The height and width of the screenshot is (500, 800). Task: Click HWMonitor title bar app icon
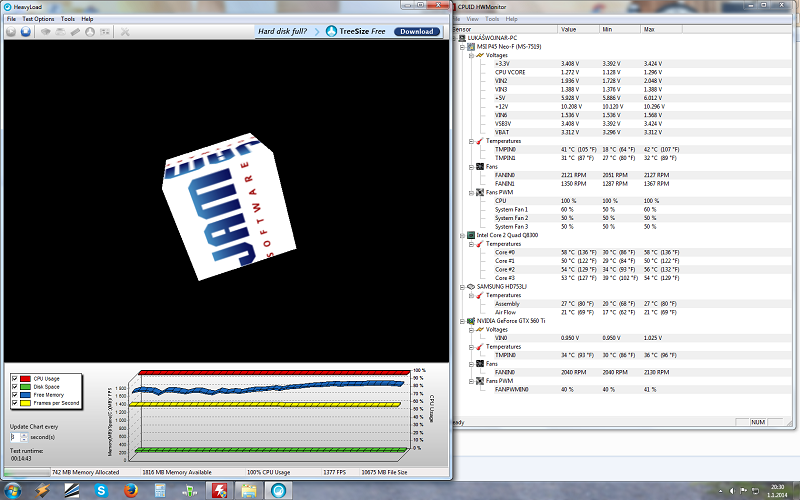coord(453,7)
